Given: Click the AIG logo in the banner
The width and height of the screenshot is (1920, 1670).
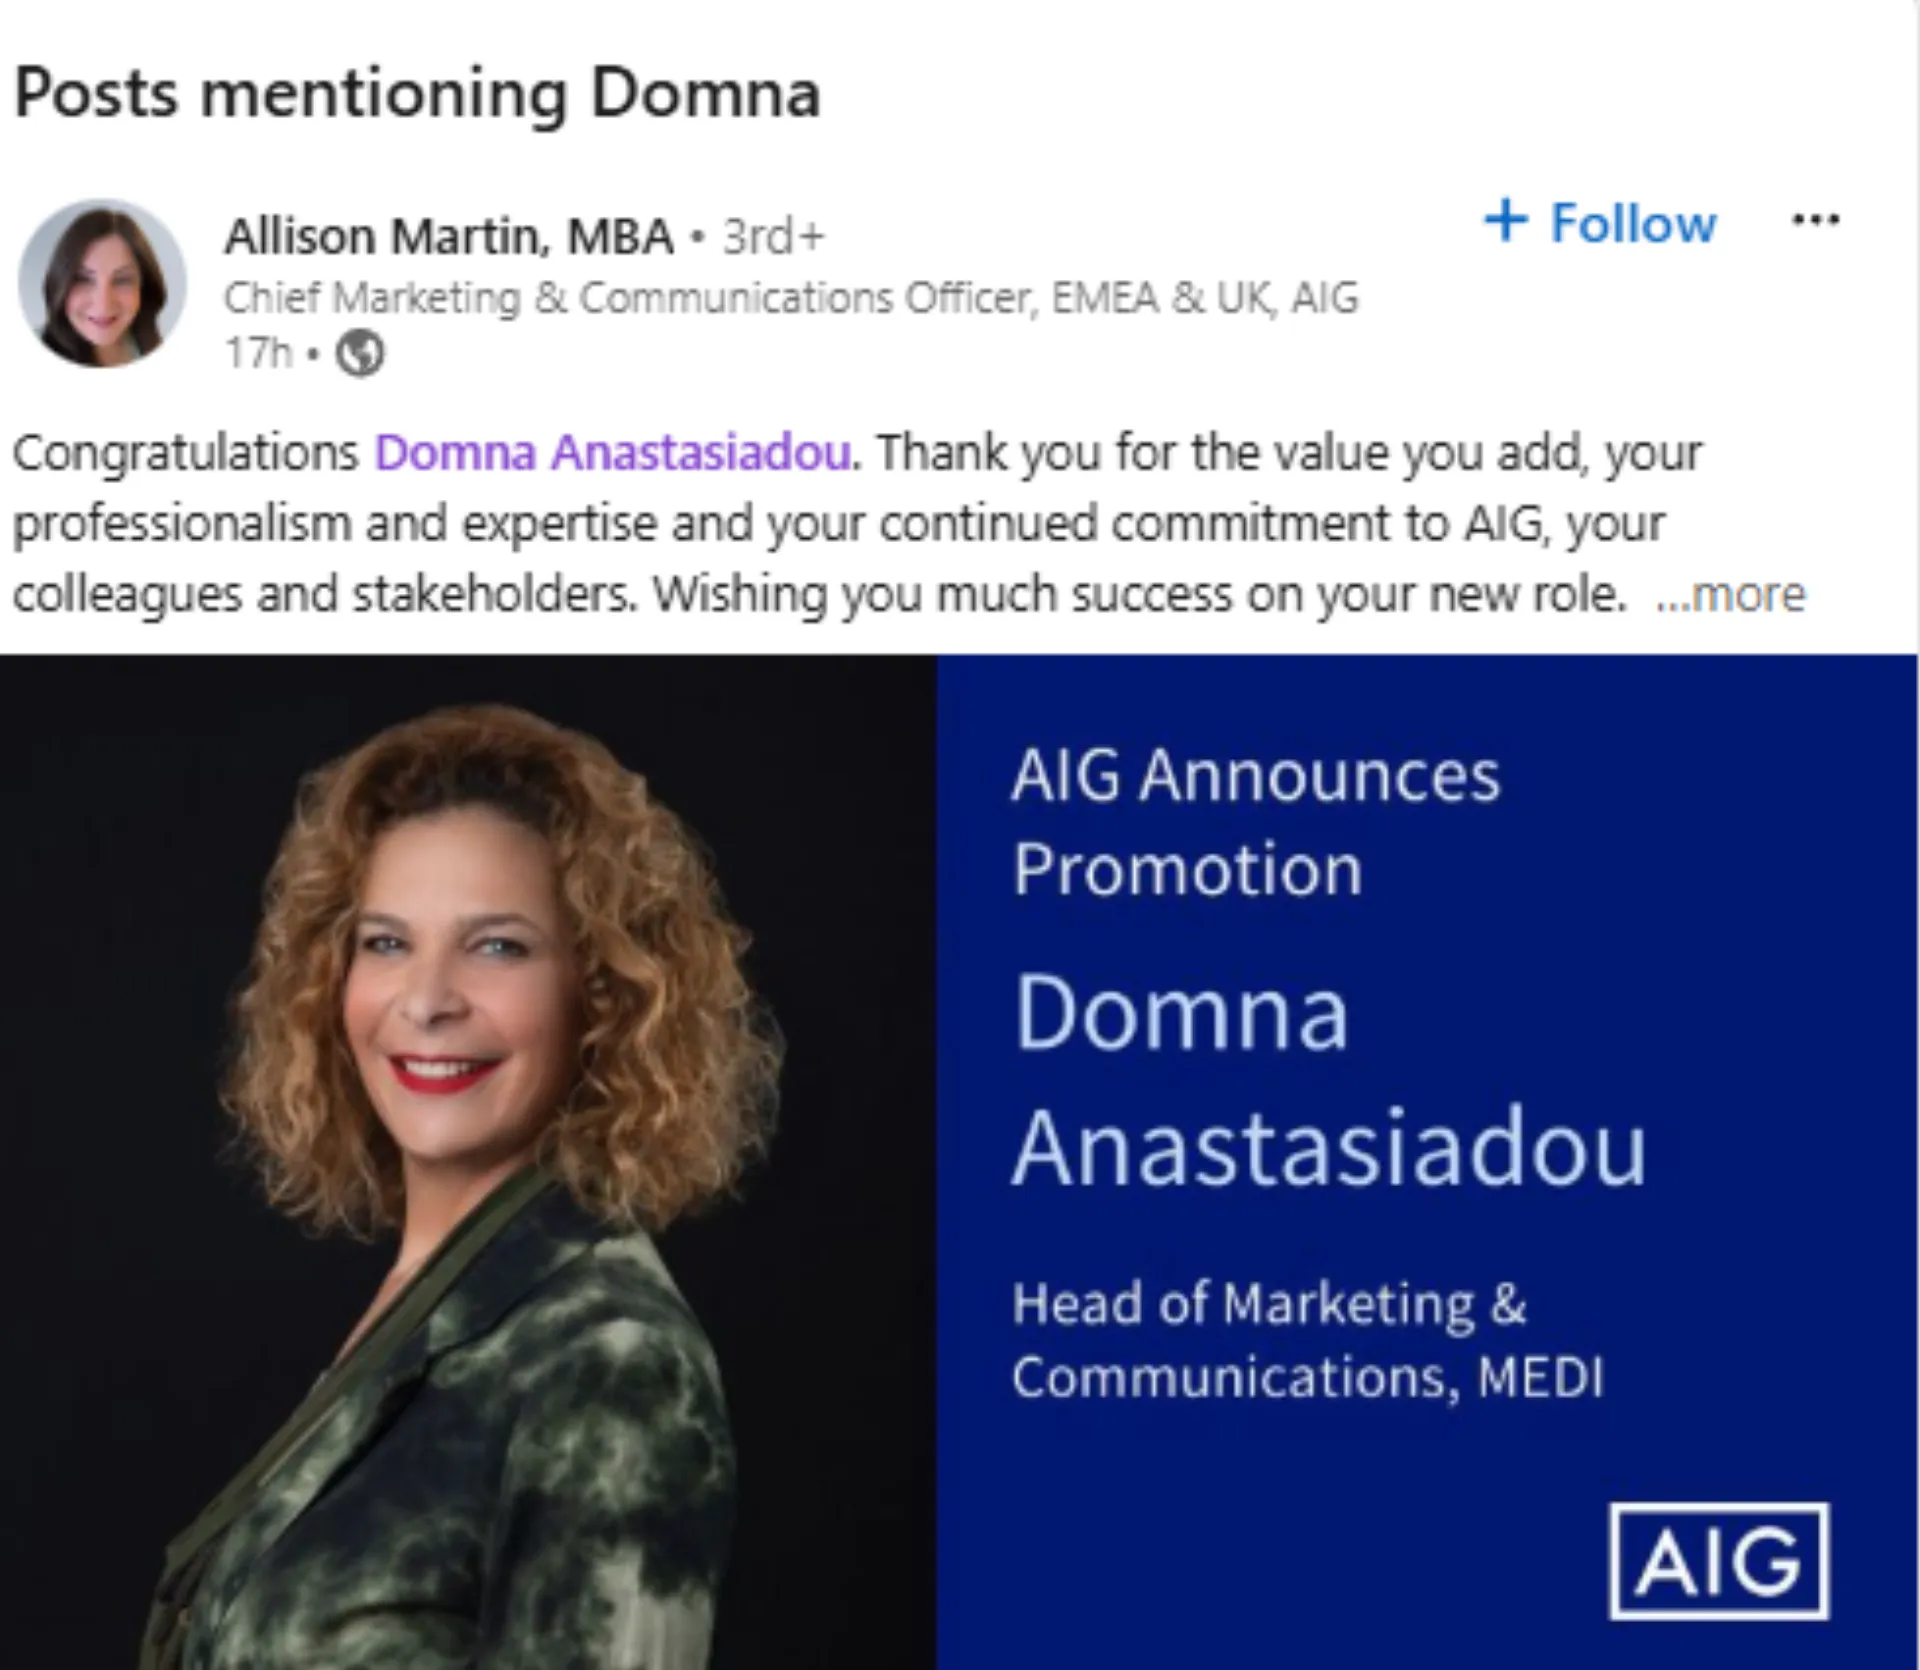Looking at the screenshot, I should 1718,1561.
